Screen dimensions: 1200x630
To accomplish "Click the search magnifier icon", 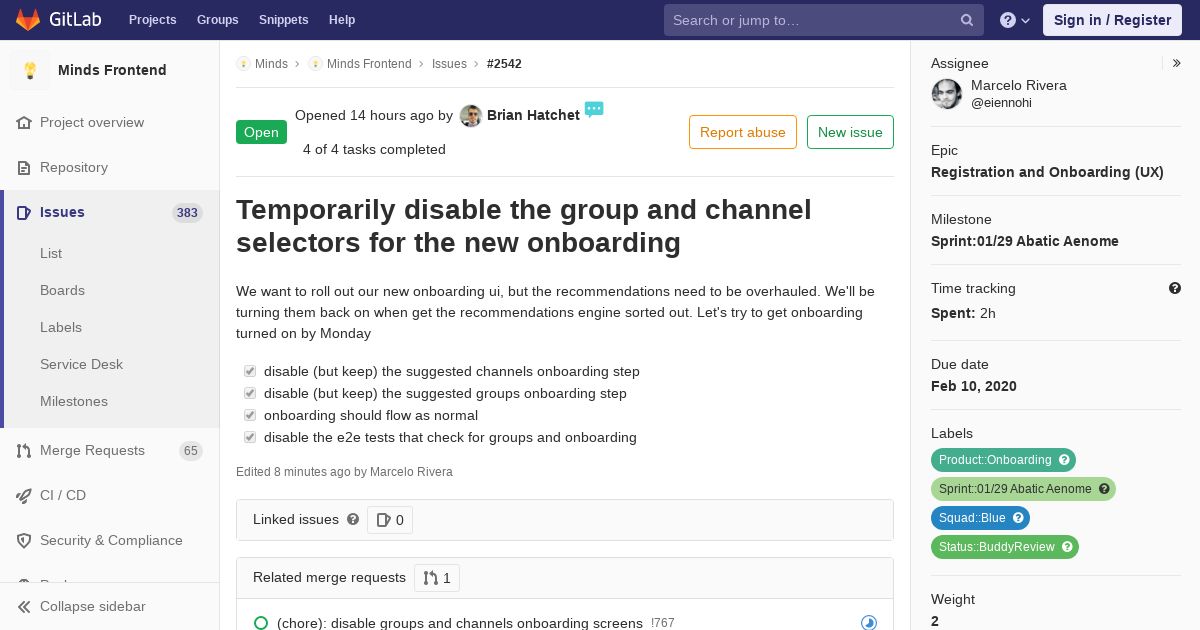I will pyautogui.click(x=967, y=20).
